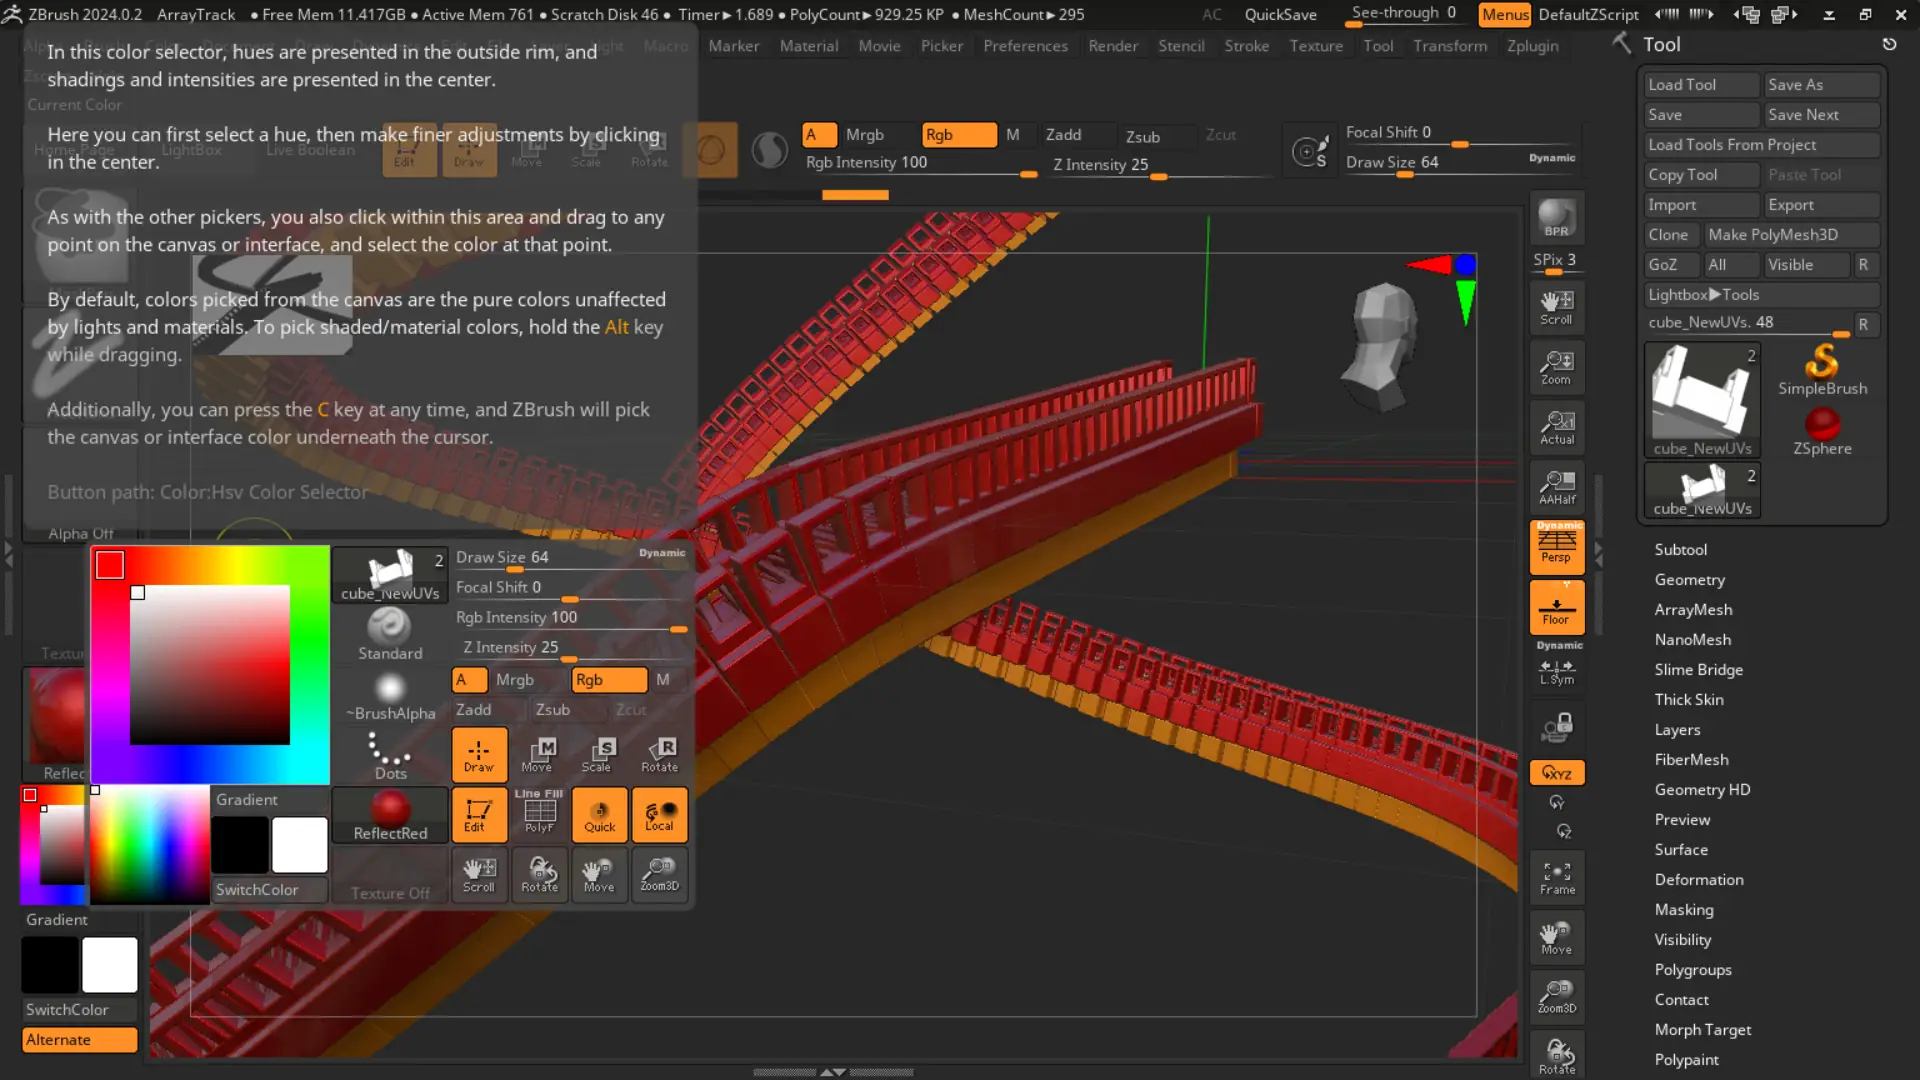This screenshot has width=1920, height=1080.
Task: Click the Frame icon in right shelf
Action: (x=1556, y=877)
